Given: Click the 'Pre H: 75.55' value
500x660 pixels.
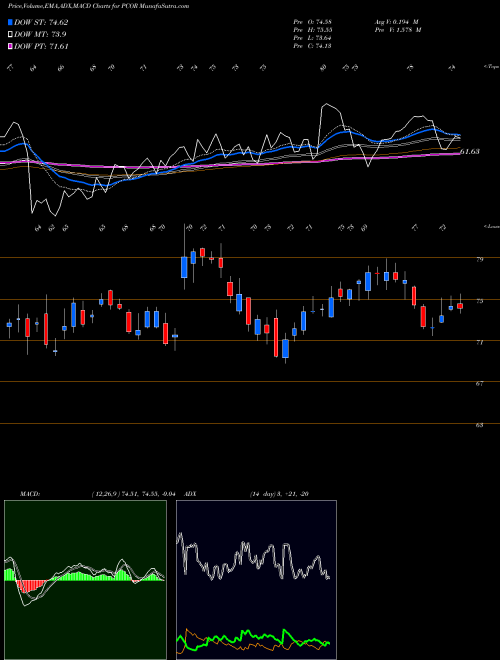Looking at the screenshot, I should pyautogui.click(x=312, y=30).
